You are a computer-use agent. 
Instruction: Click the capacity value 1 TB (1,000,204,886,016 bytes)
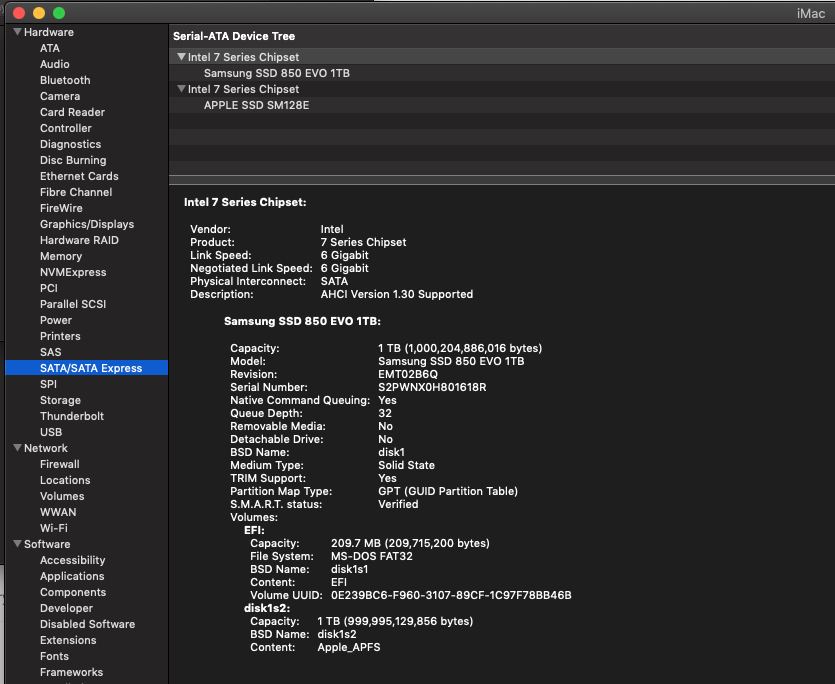460,348
